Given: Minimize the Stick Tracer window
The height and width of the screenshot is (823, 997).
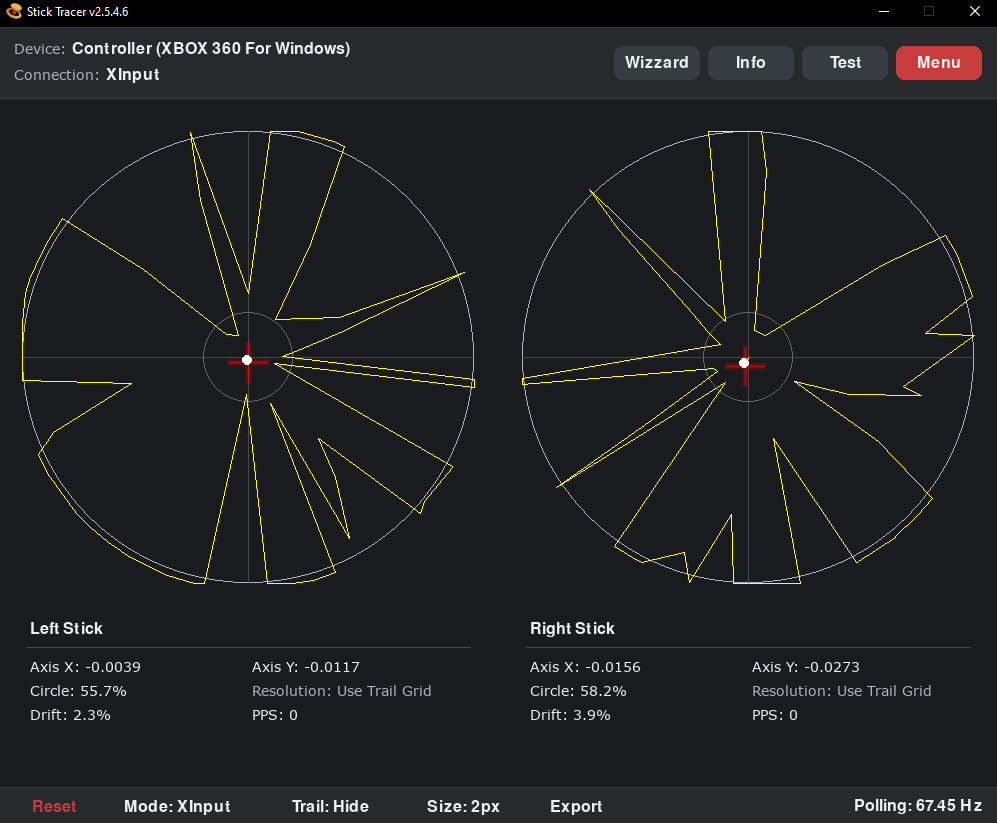Looking at the screenshot, I should pyautogui.click(x=884, y=11).
